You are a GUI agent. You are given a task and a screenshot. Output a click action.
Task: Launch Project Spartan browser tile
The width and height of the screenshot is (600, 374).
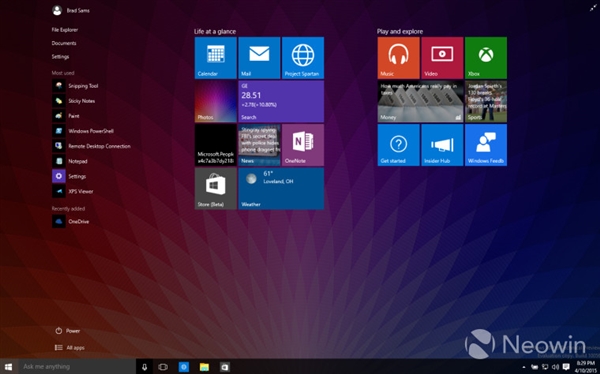(x=303, y=58)
